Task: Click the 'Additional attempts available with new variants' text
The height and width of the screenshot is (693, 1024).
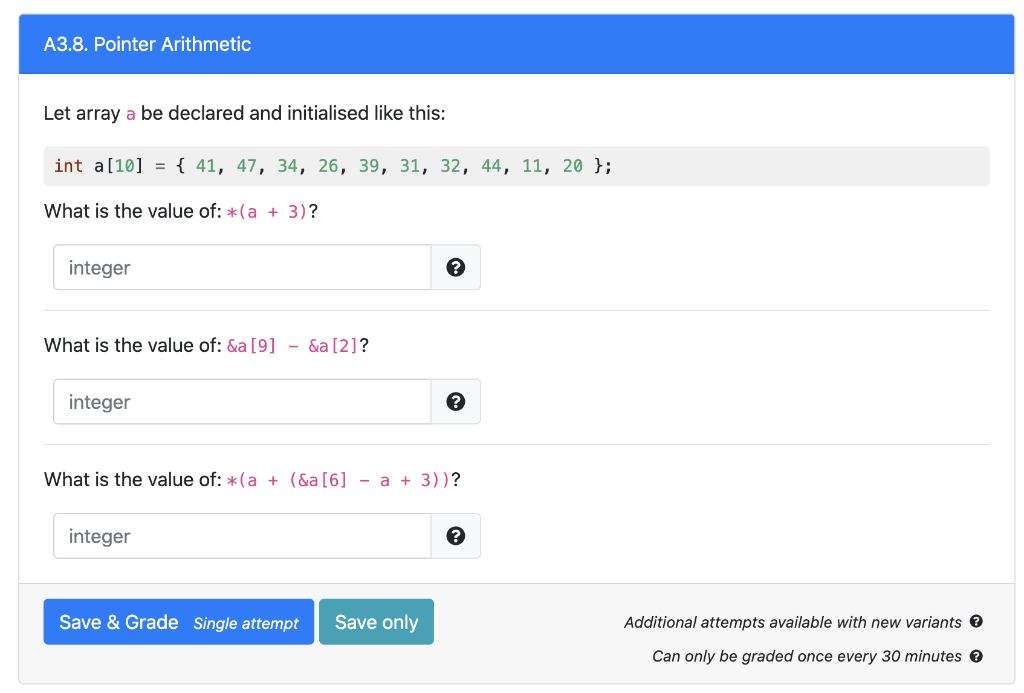Action: pos(790,622)
